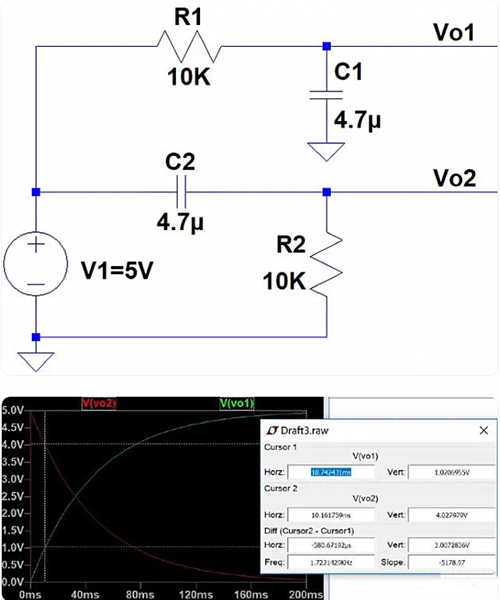
Task: Click the Cursor 1 Horz input field
Action: click(x=331, y=472)
